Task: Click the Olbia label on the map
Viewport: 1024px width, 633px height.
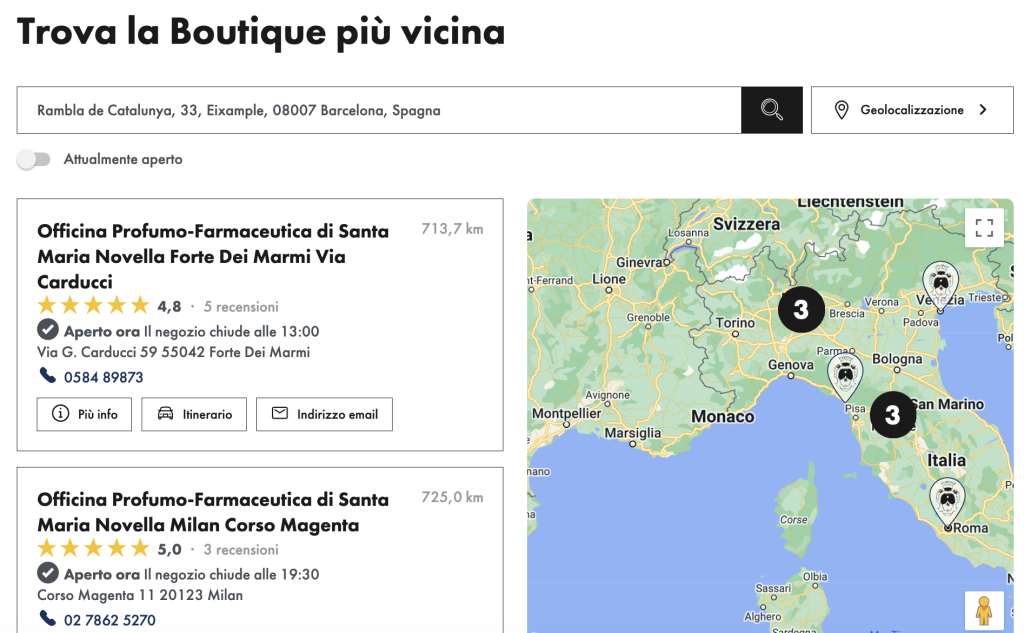Action: (814, 576)
